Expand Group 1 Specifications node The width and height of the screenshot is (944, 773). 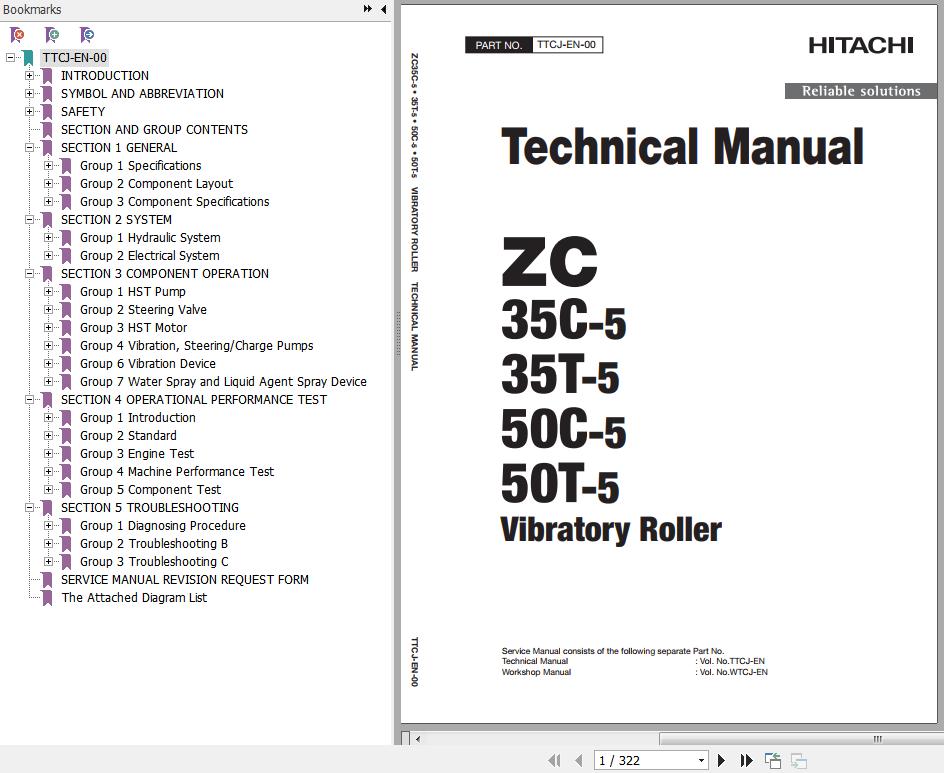point(48,166)
